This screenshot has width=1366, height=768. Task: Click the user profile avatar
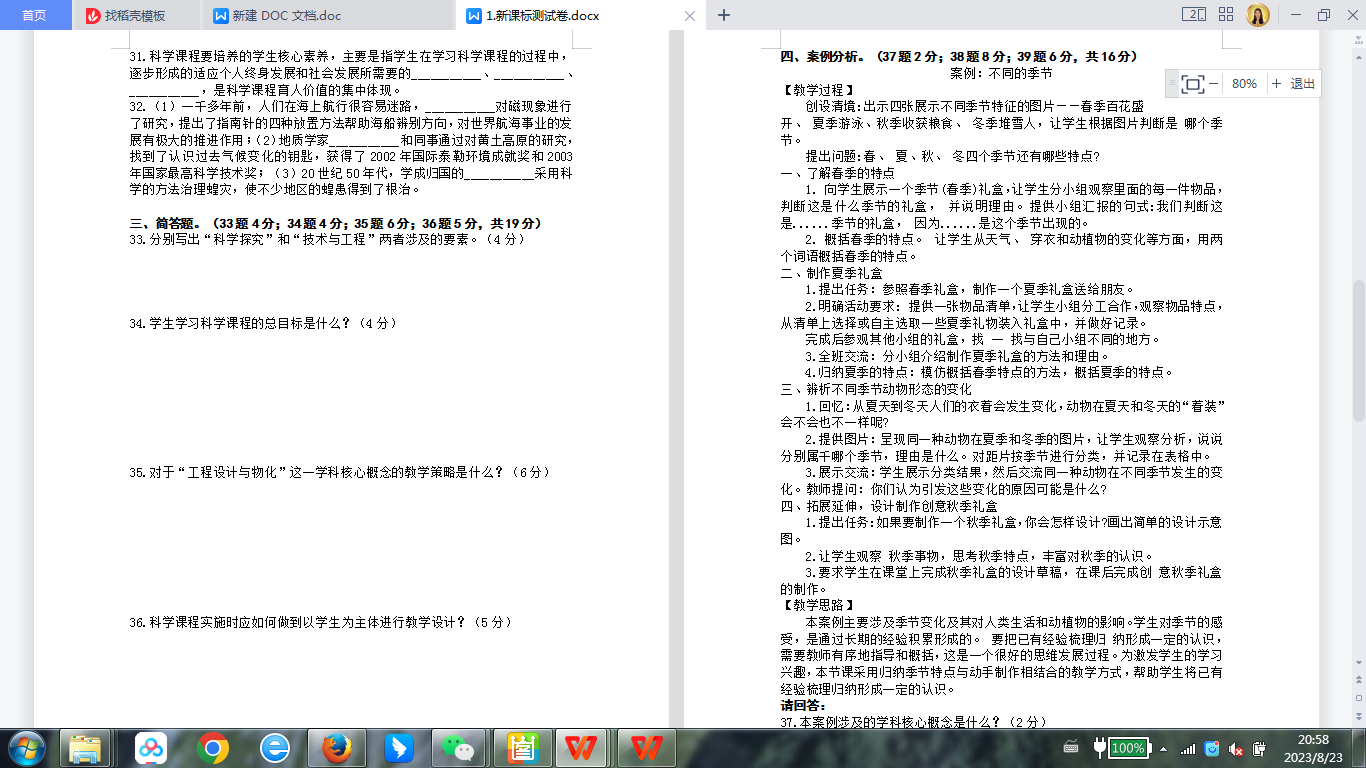[1258, 15]
